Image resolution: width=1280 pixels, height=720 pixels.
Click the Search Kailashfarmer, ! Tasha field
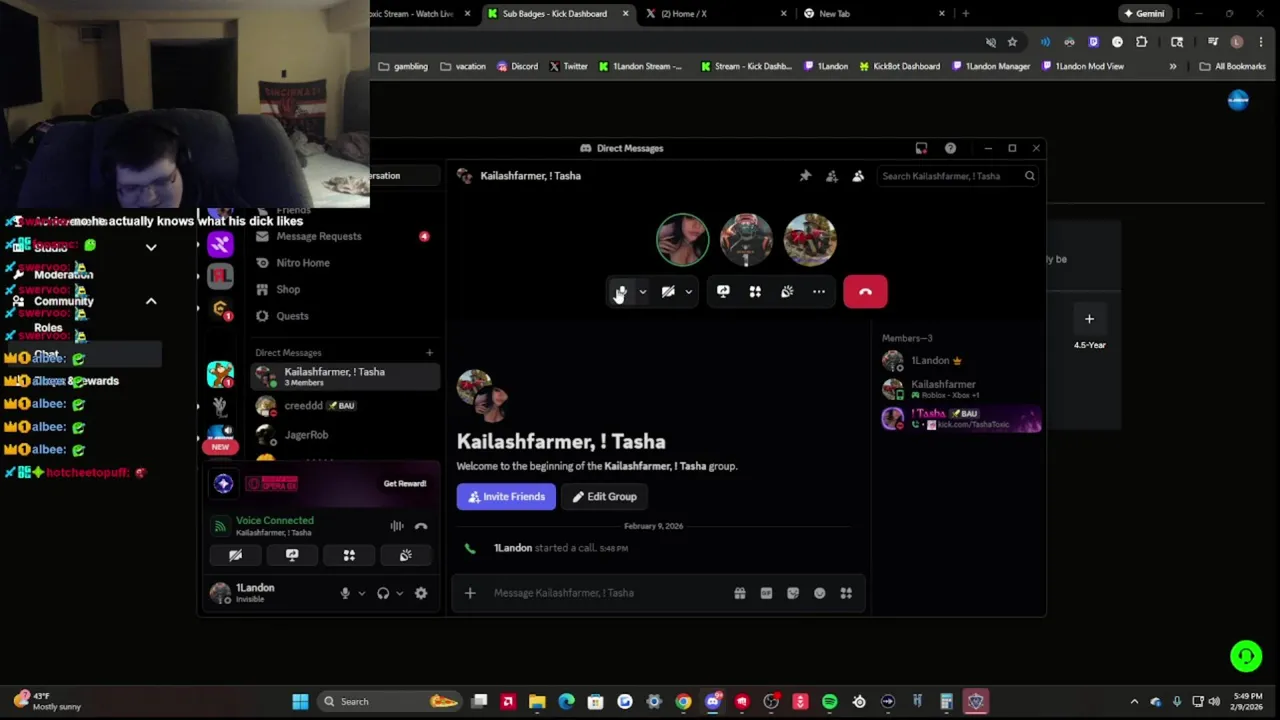pyautogui.click(x=958, y=176)
